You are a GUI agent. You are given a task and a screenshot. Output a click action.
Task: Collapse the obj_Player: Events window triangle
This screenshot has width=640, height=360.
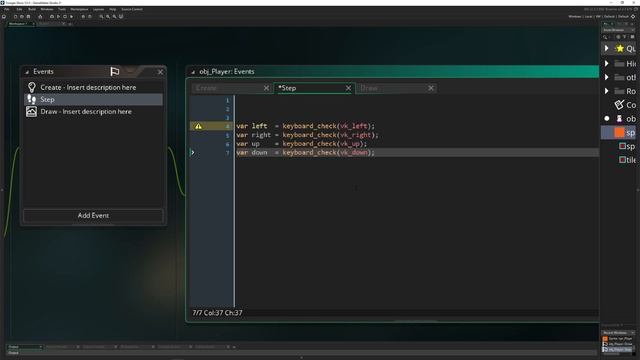[193, 72]
